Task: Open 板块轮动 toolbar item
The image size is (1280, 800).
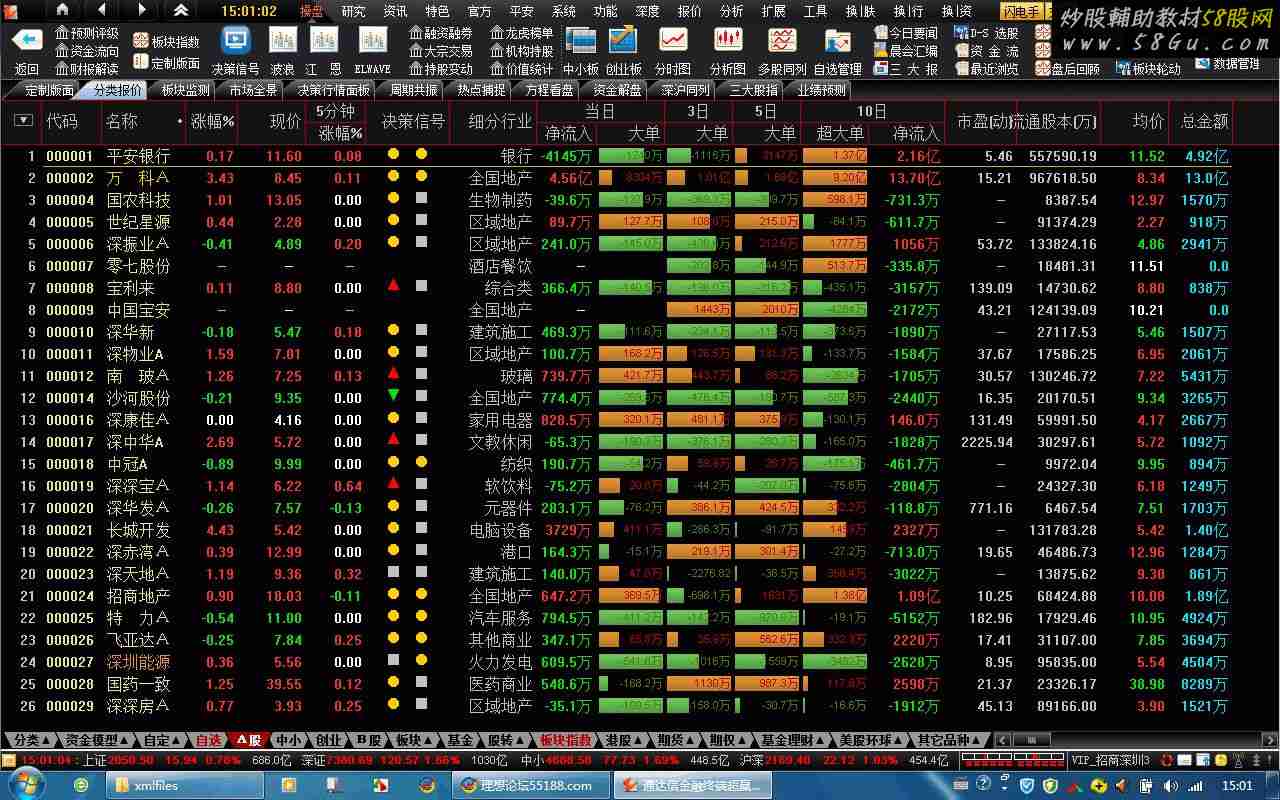Action: click(x=1148, y=68)
